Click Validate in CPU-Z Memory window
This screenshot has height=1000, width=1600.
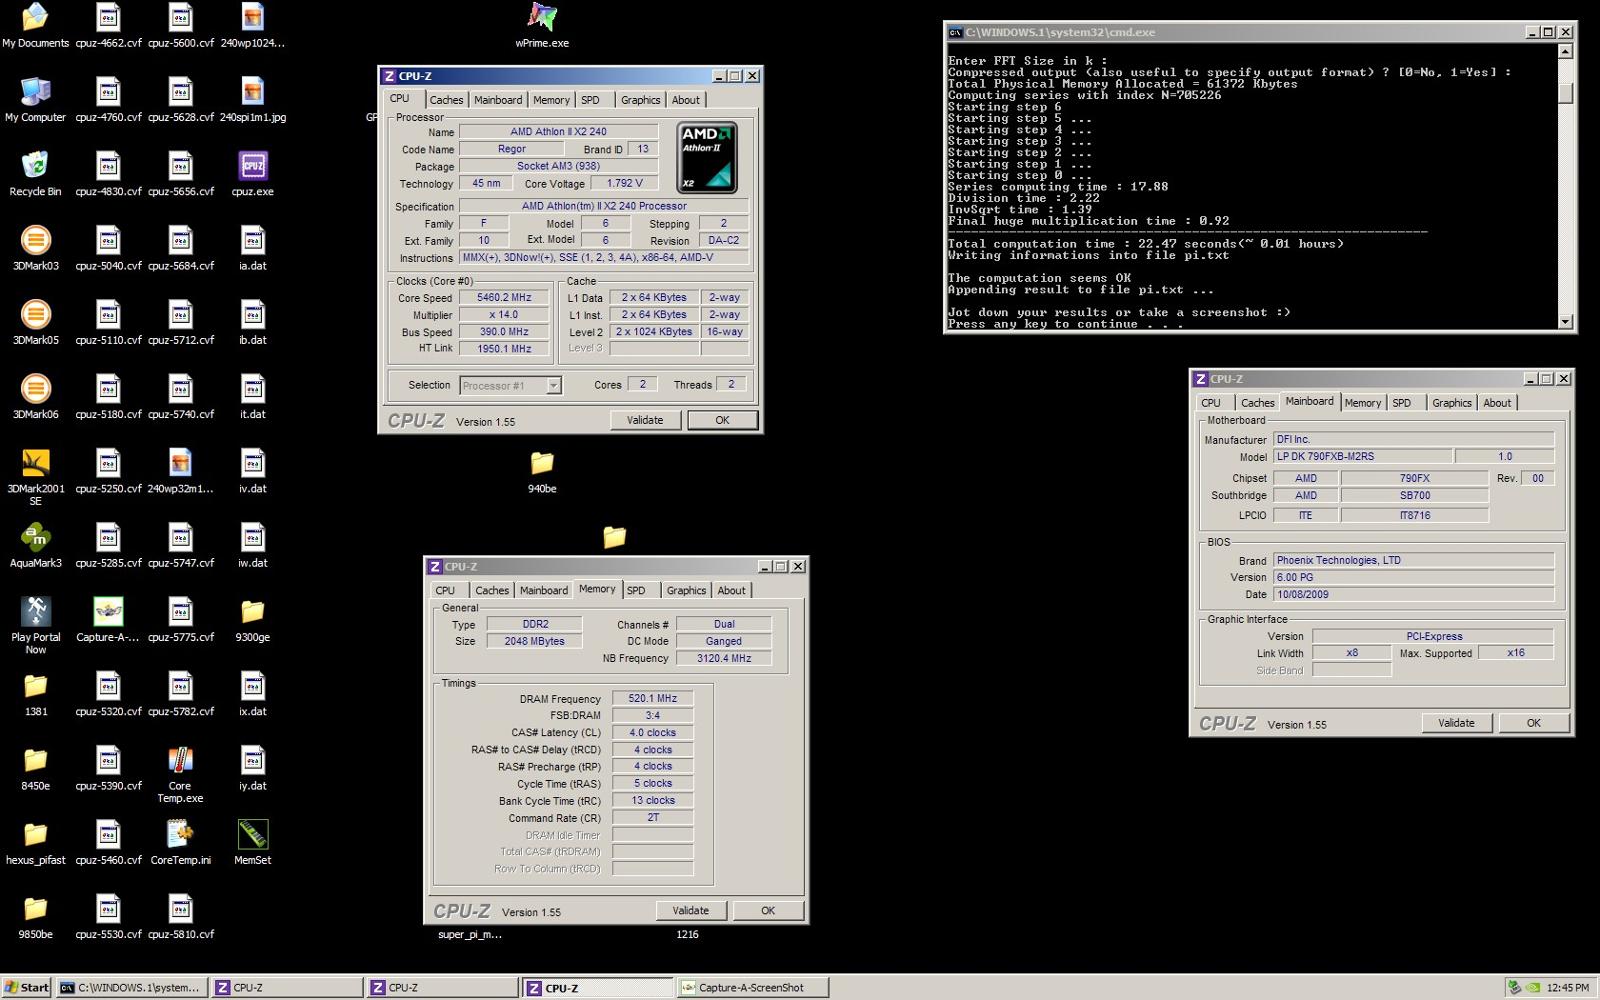point(691,910)
